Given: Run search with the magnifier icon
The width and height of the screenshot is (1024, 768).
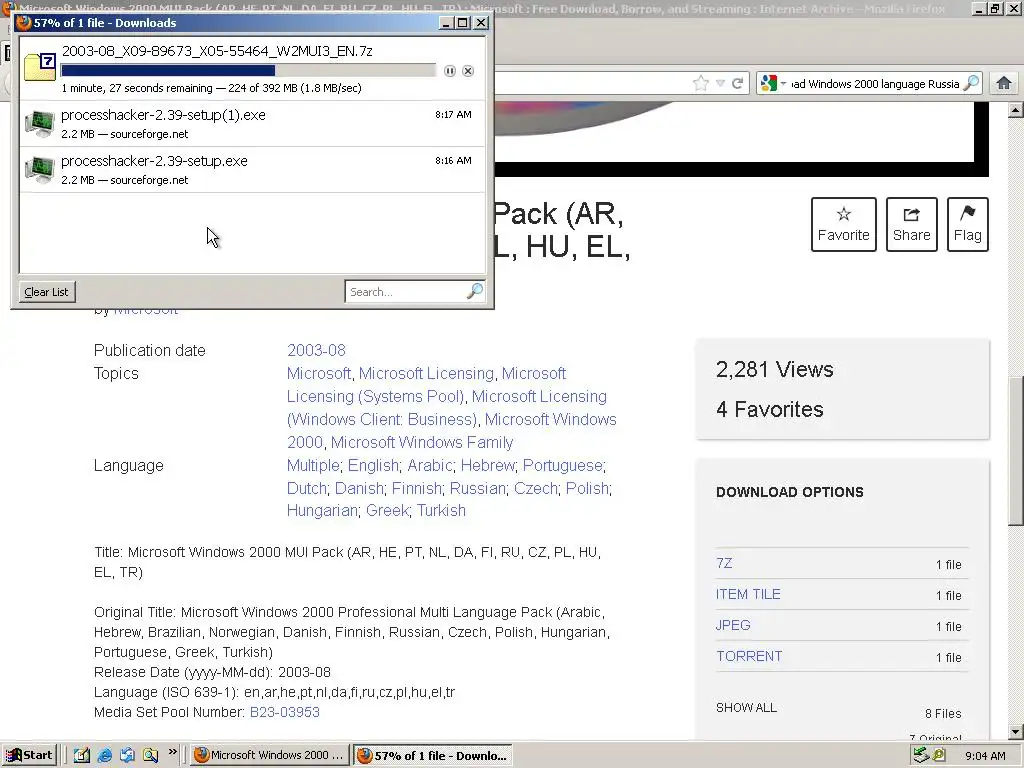Looking at the screenshot, I should click(x=972, y=83).
